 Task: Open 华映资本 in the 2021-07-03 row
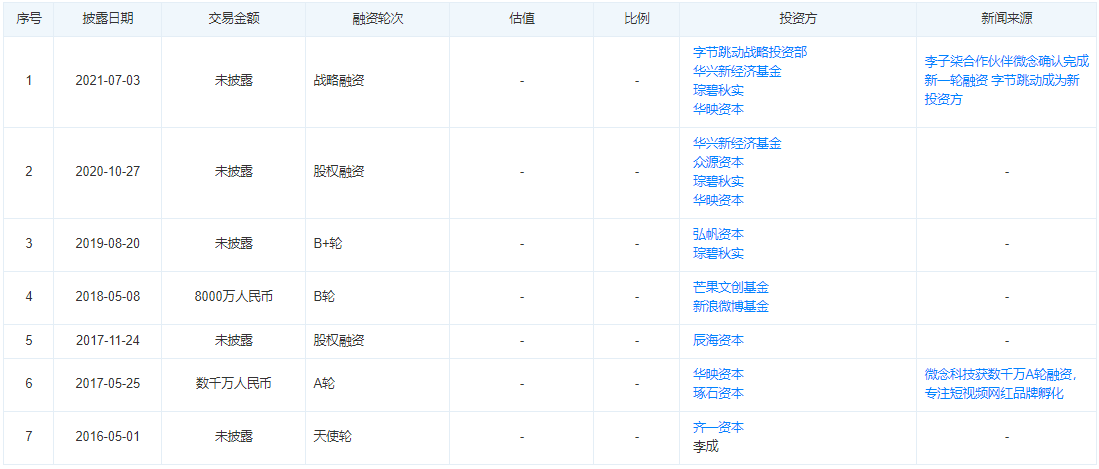pos(718,109)
